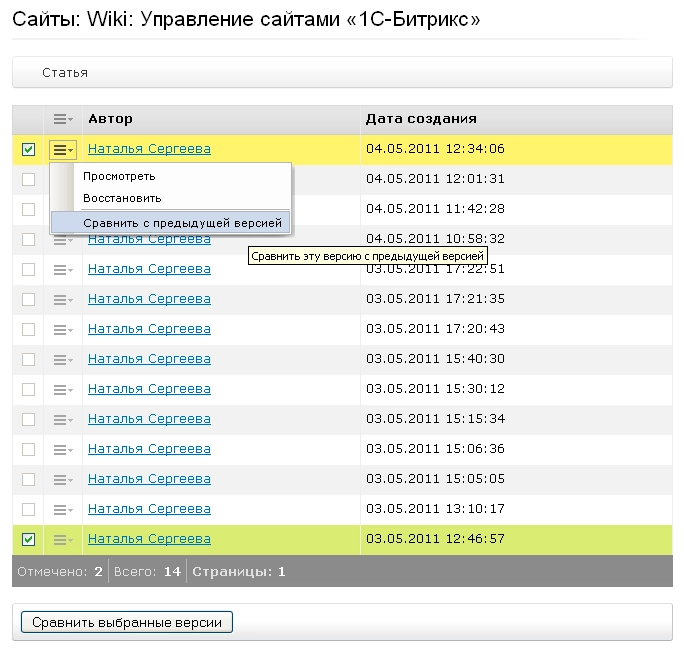Image resolution: width=684 pixels, height=656 pixels.
Task: Choose 'Сравнить с предыдущей версией' menu item
Action: [182, 223]
